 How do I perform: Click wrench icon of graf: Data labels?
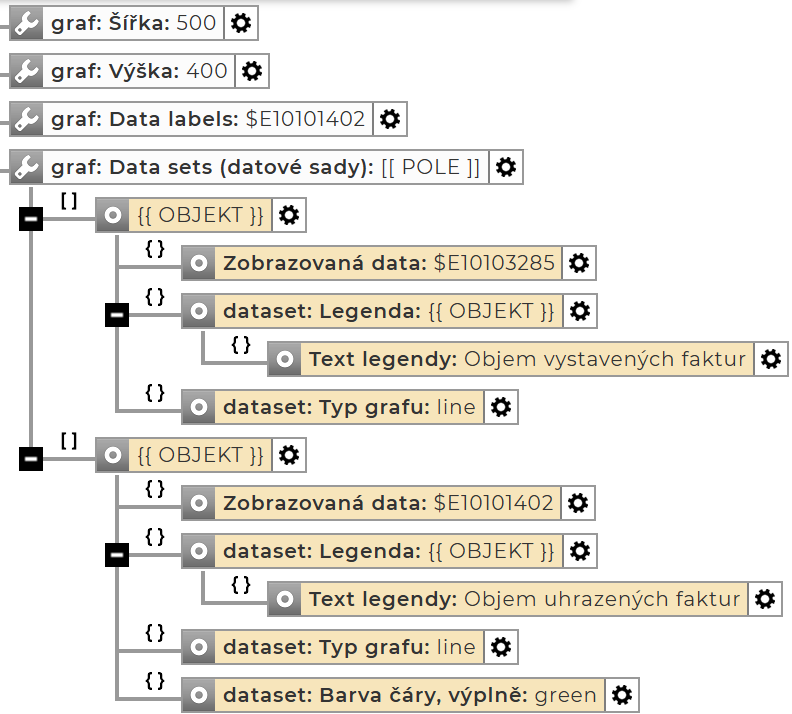tap(27, 119)
